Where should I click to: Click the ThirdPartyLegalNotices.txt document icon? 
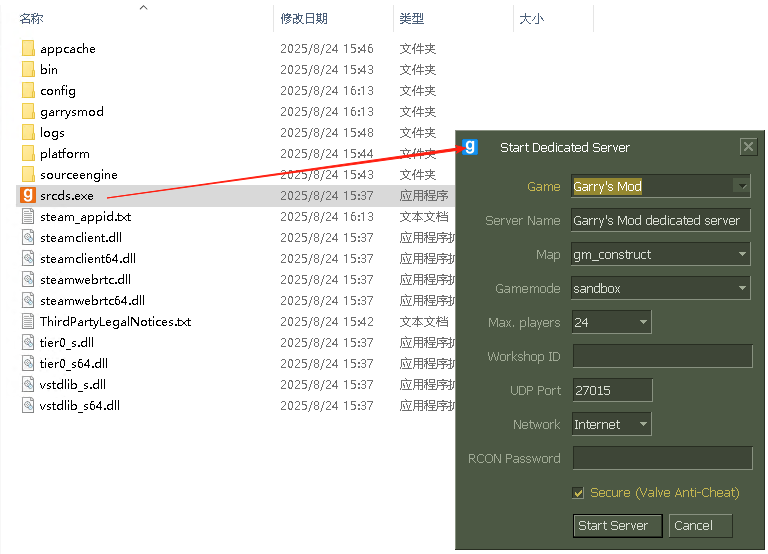(28, 321)
